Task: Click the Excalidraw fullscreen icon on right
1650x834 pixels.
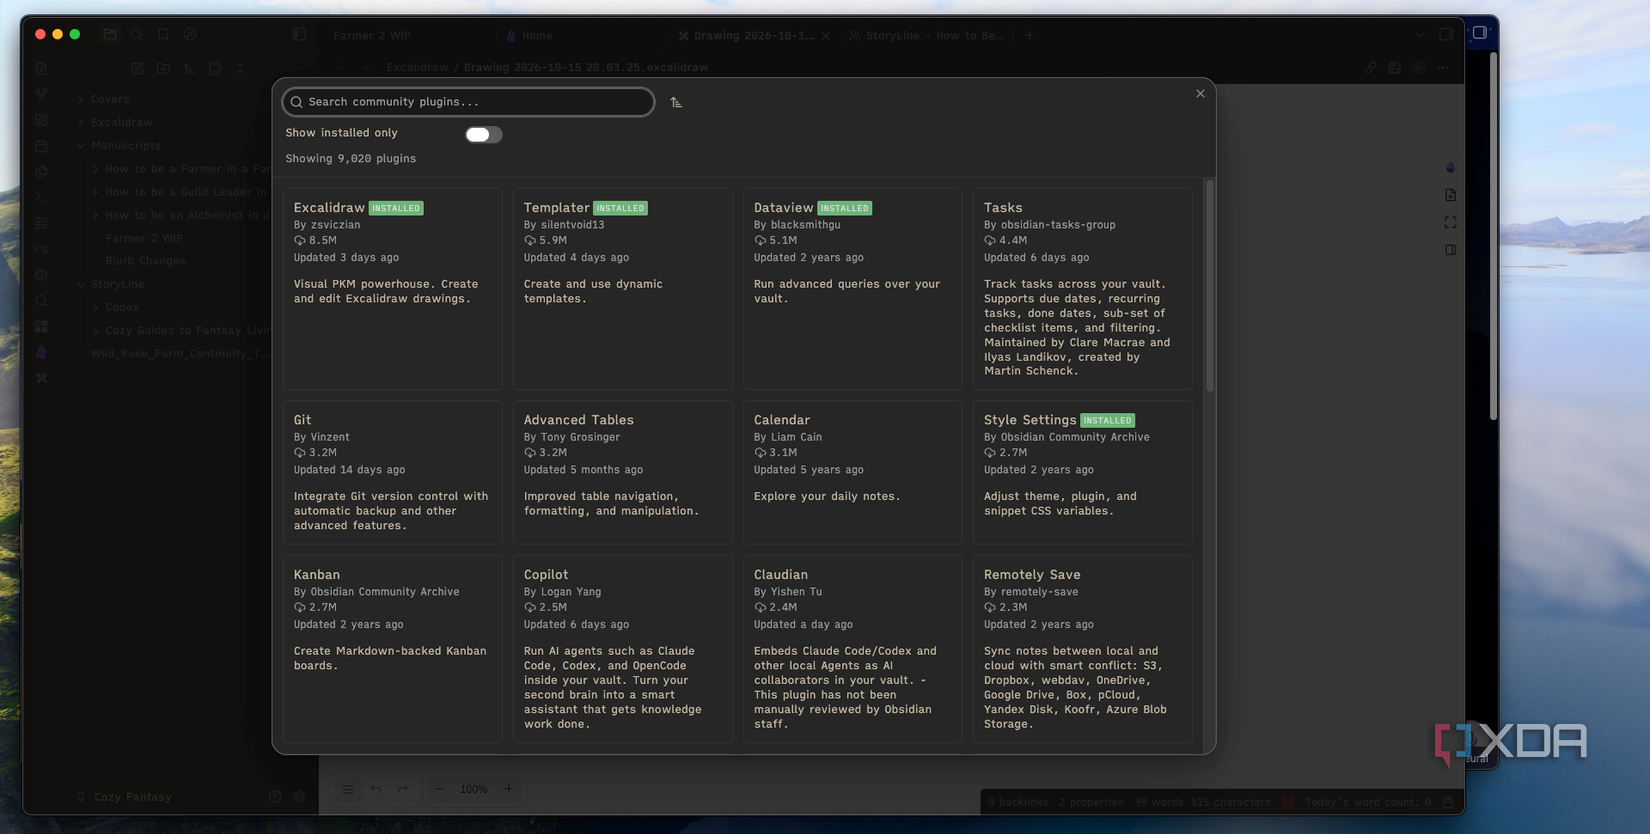Action: 1450,222
